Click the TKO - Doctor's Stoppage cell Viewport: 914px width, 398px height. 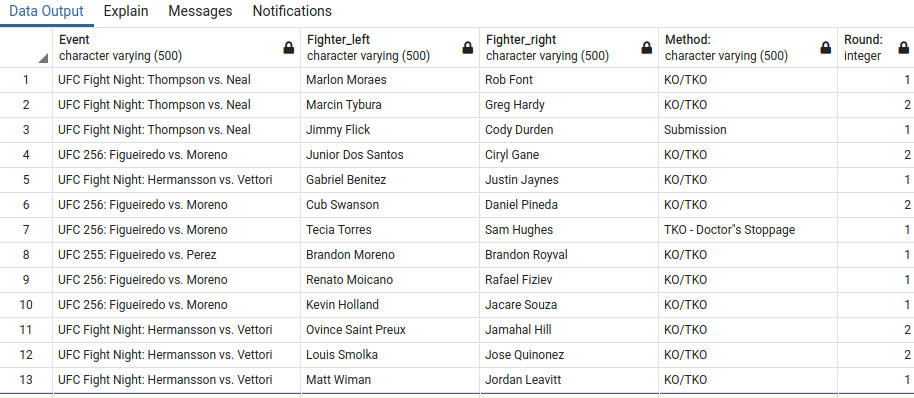pyautogui.click(x=748, y=230)
